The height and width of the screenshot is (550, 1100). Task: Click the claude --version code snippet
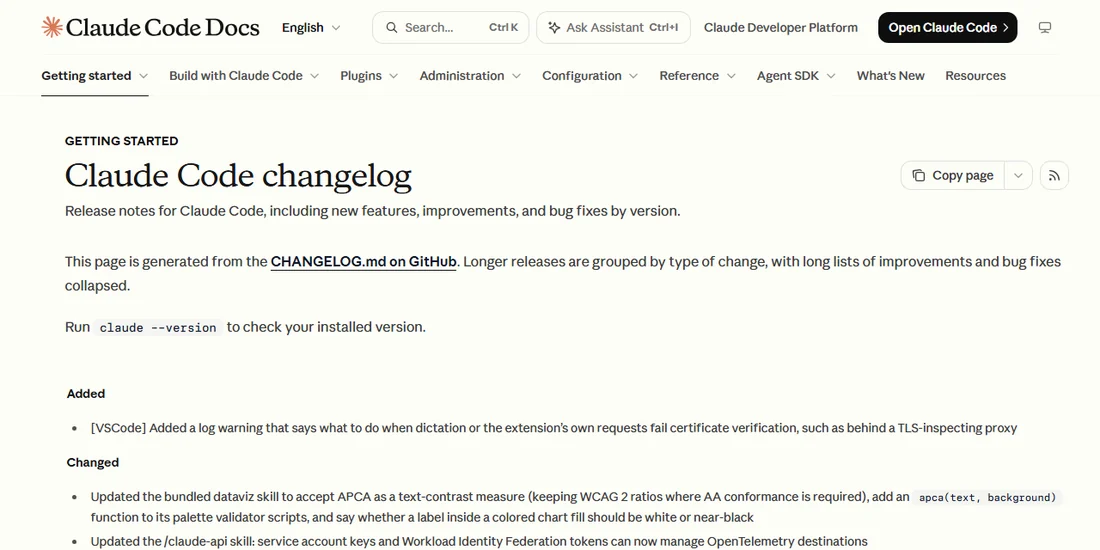click(x=158, y=328)
